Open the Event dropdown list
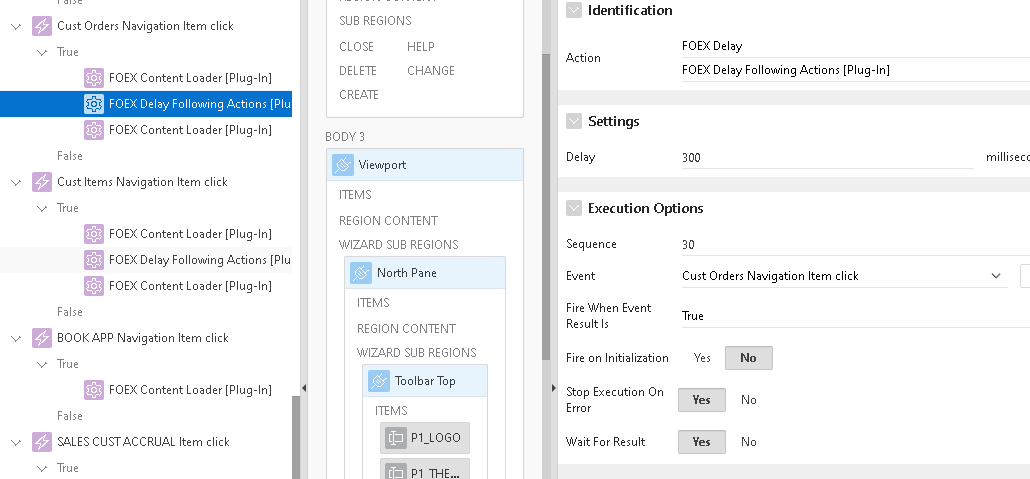 996,276
